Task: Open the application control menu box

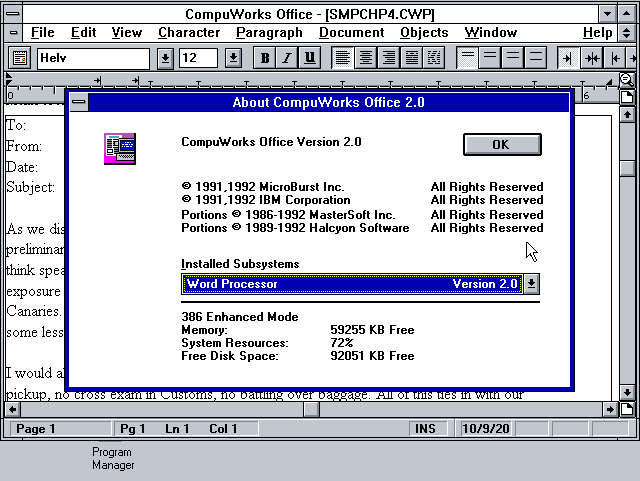Action: point(13,14)
